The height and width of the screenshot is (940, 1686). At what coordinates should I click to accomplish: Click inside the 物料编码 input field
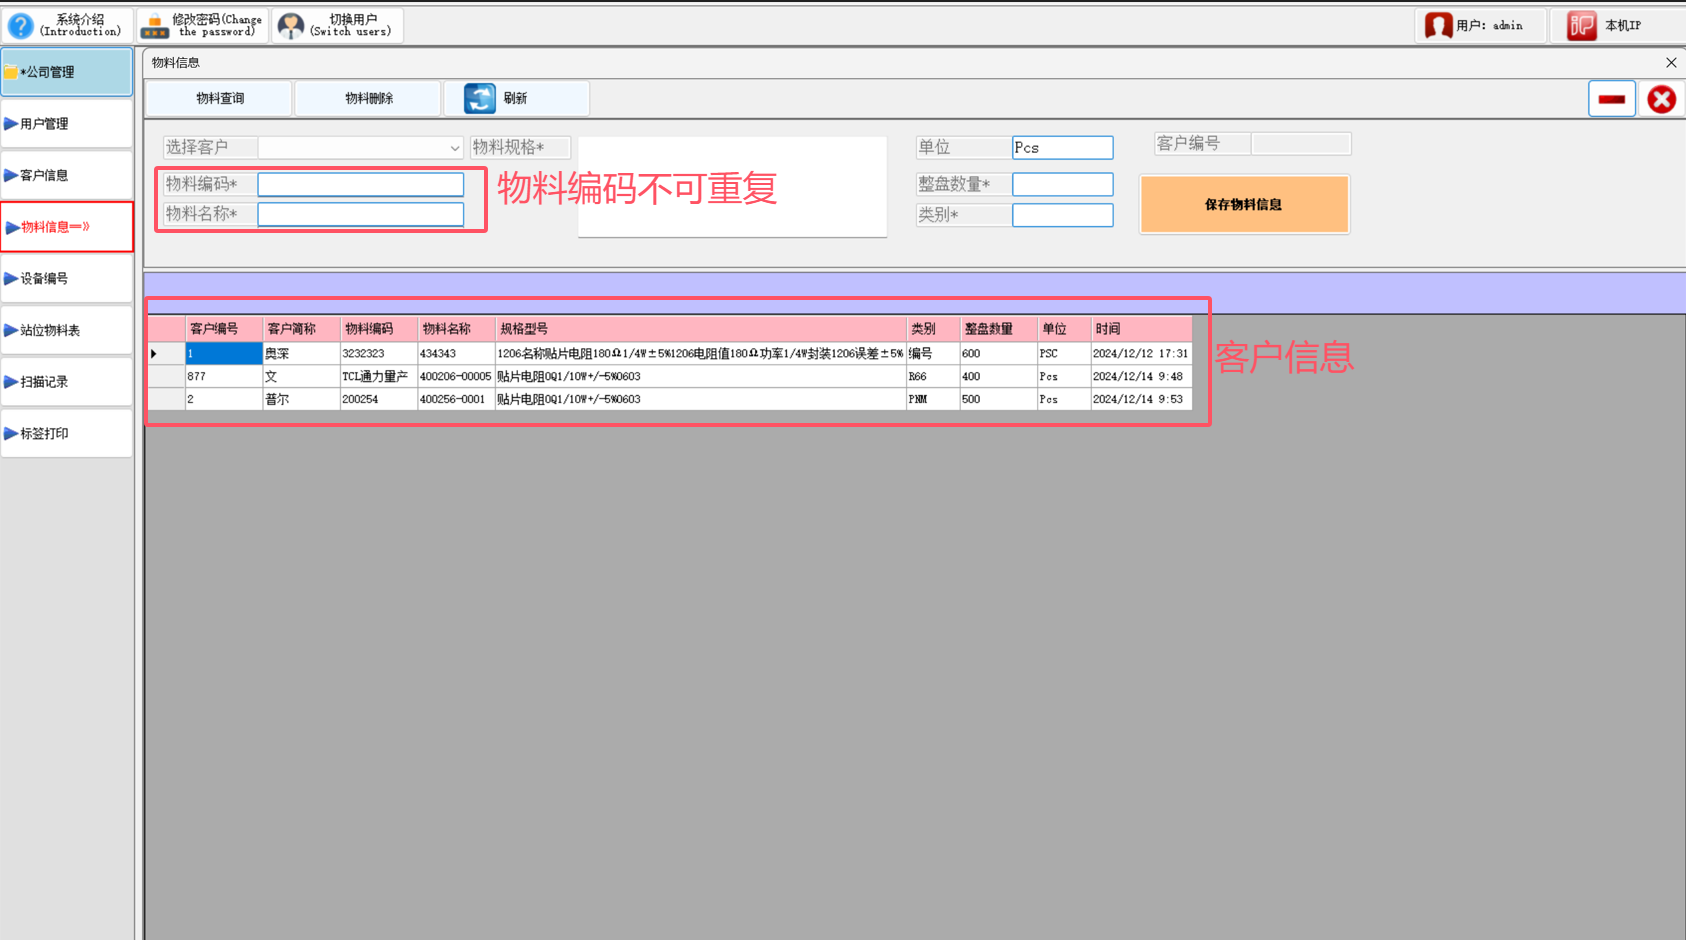click(360, 184)
